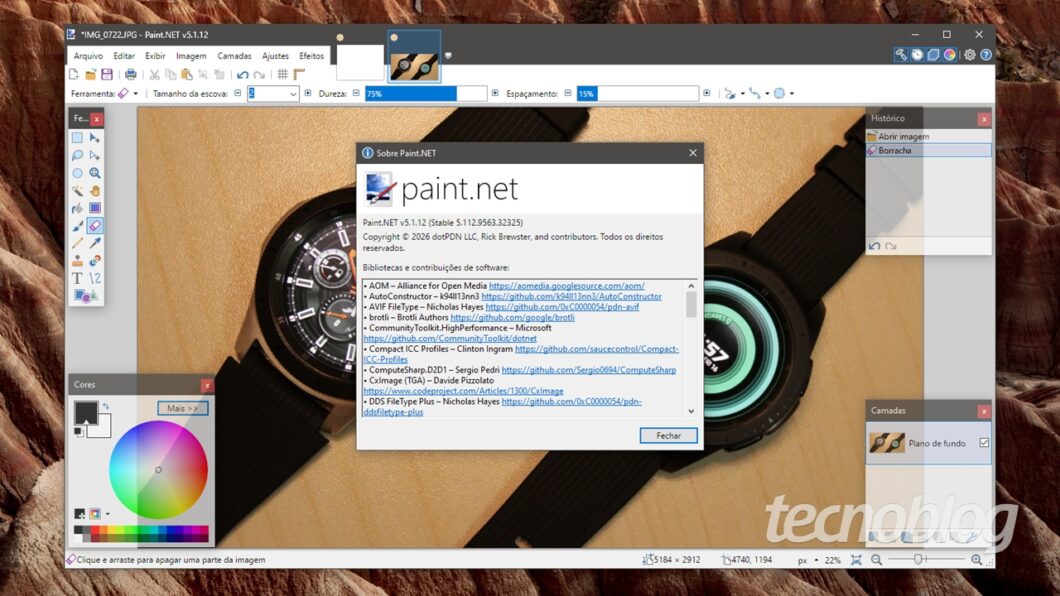Select the Line/Curve tool

pyautogui.click(x=95, y=278)
